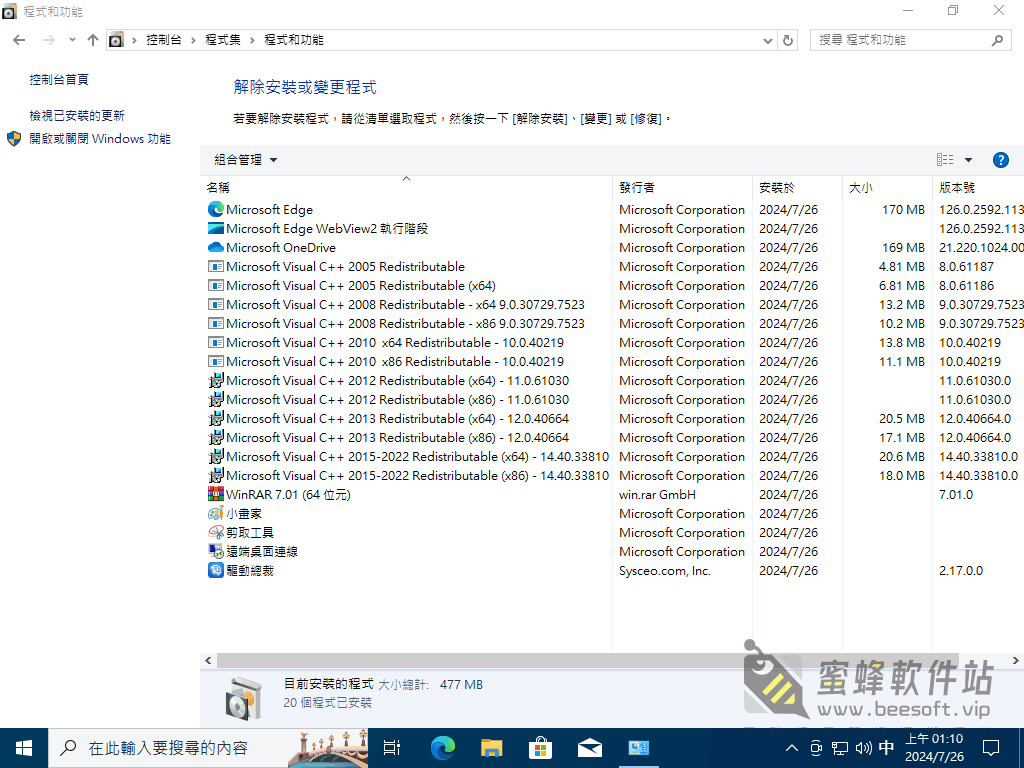
Task: Navigate to 控制台 in breadcrumb
Action: point(163,40)
